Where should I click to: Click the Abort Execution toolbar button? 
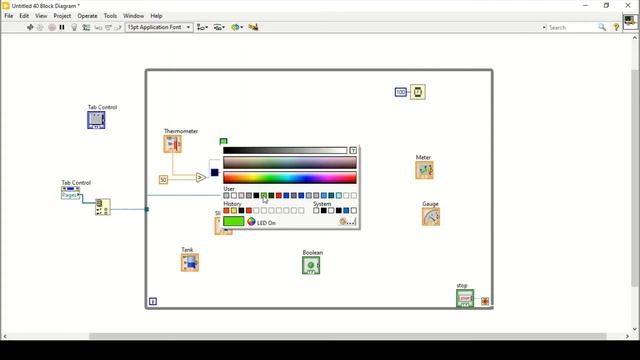point(52,27)
